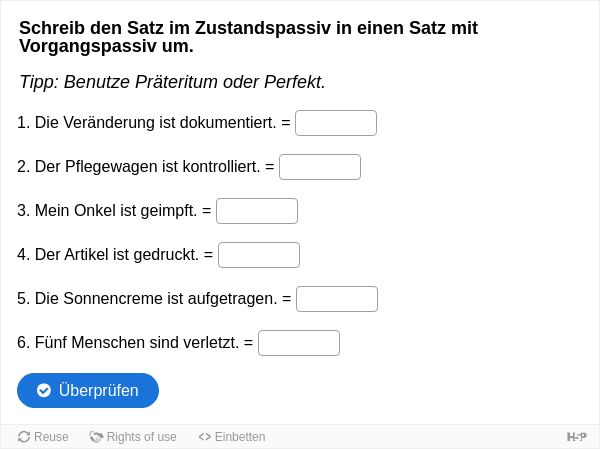The height and width of the screenshot is (449, 600).
Task: Click the embed code brackets icon
Action: tap(205, 437)
